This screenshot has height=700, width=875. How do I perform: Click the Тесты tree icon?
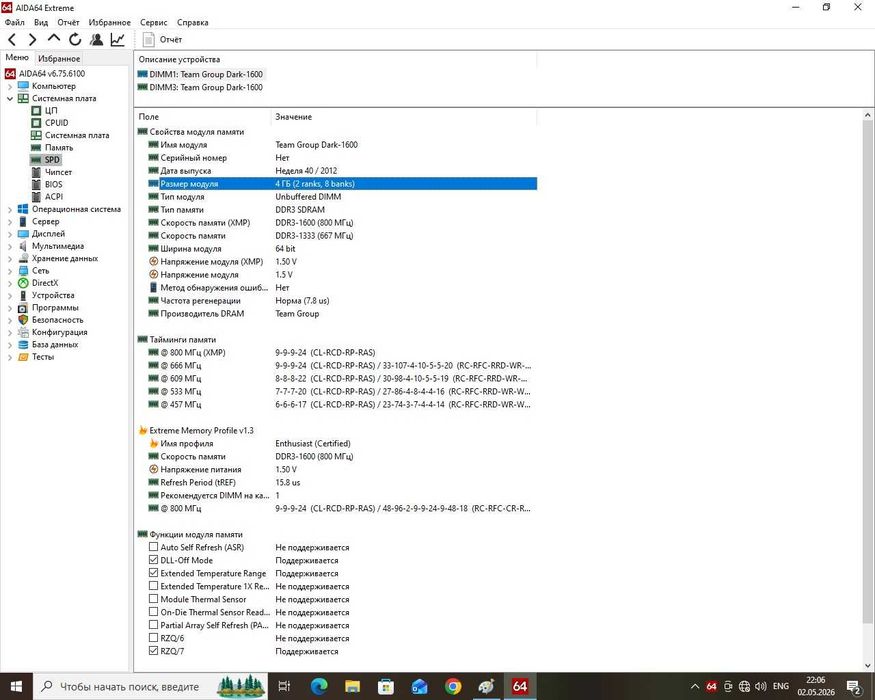click(x=23, y=357)
